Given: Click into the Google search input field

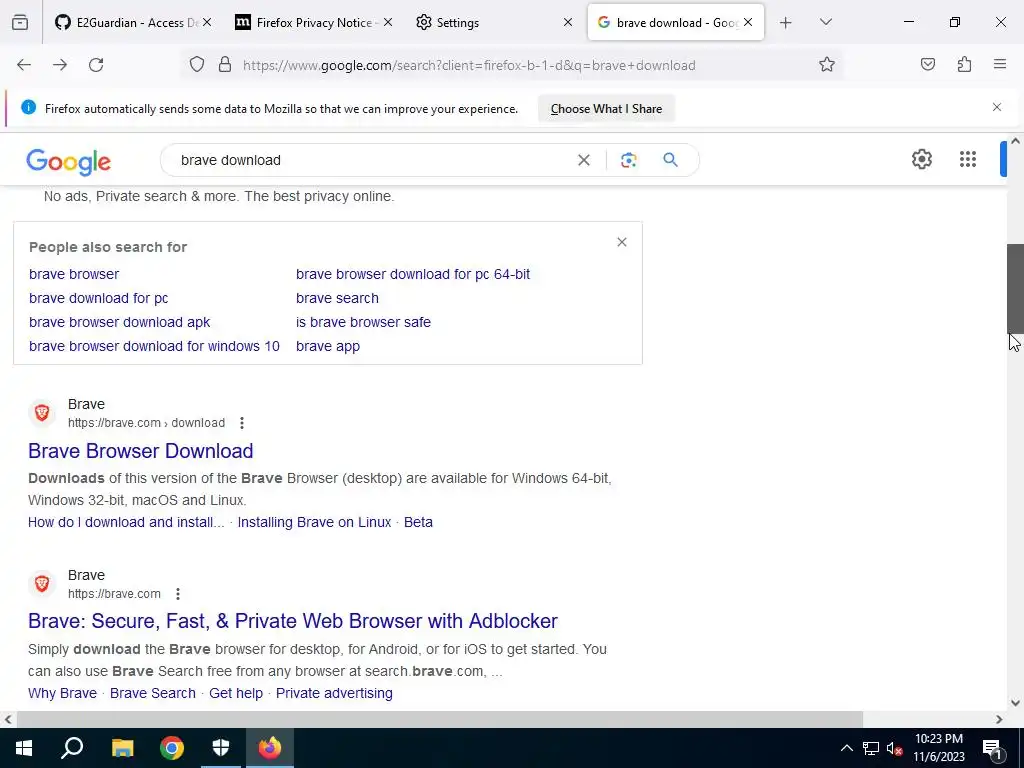Looking at the screenshot, I should click(372, 160).
